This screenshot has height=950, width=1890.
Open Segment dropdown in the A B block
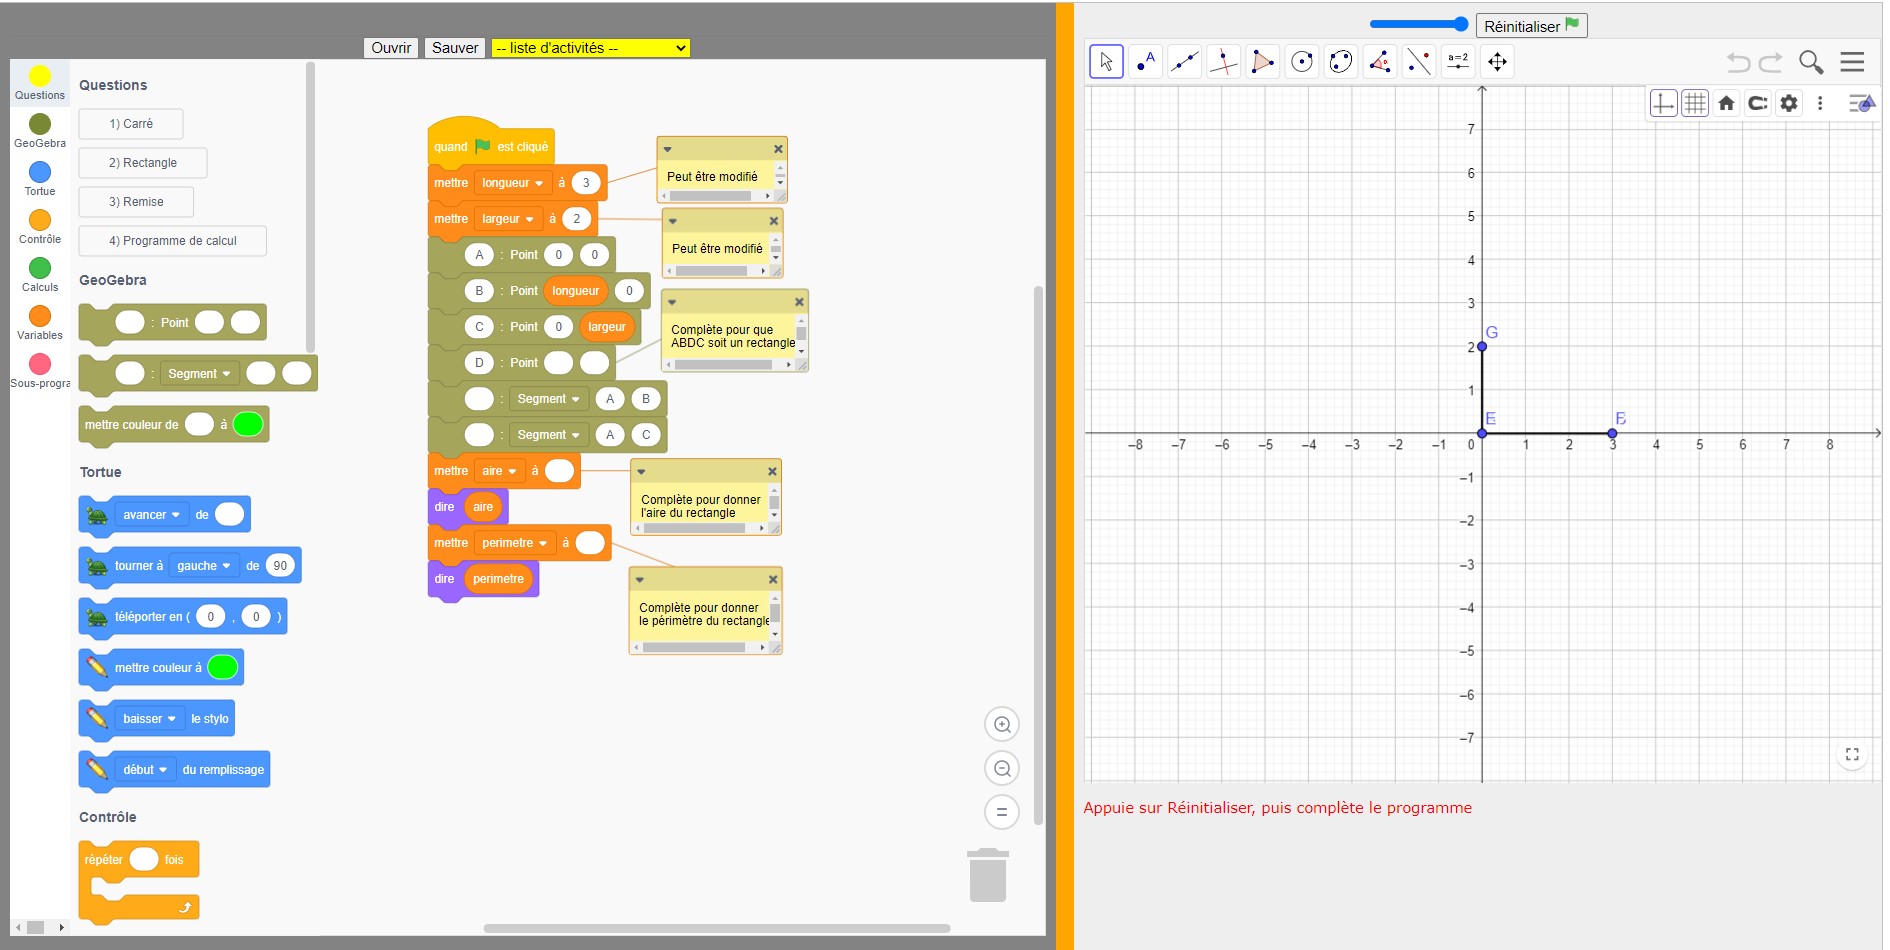click(x=548, y=399)
